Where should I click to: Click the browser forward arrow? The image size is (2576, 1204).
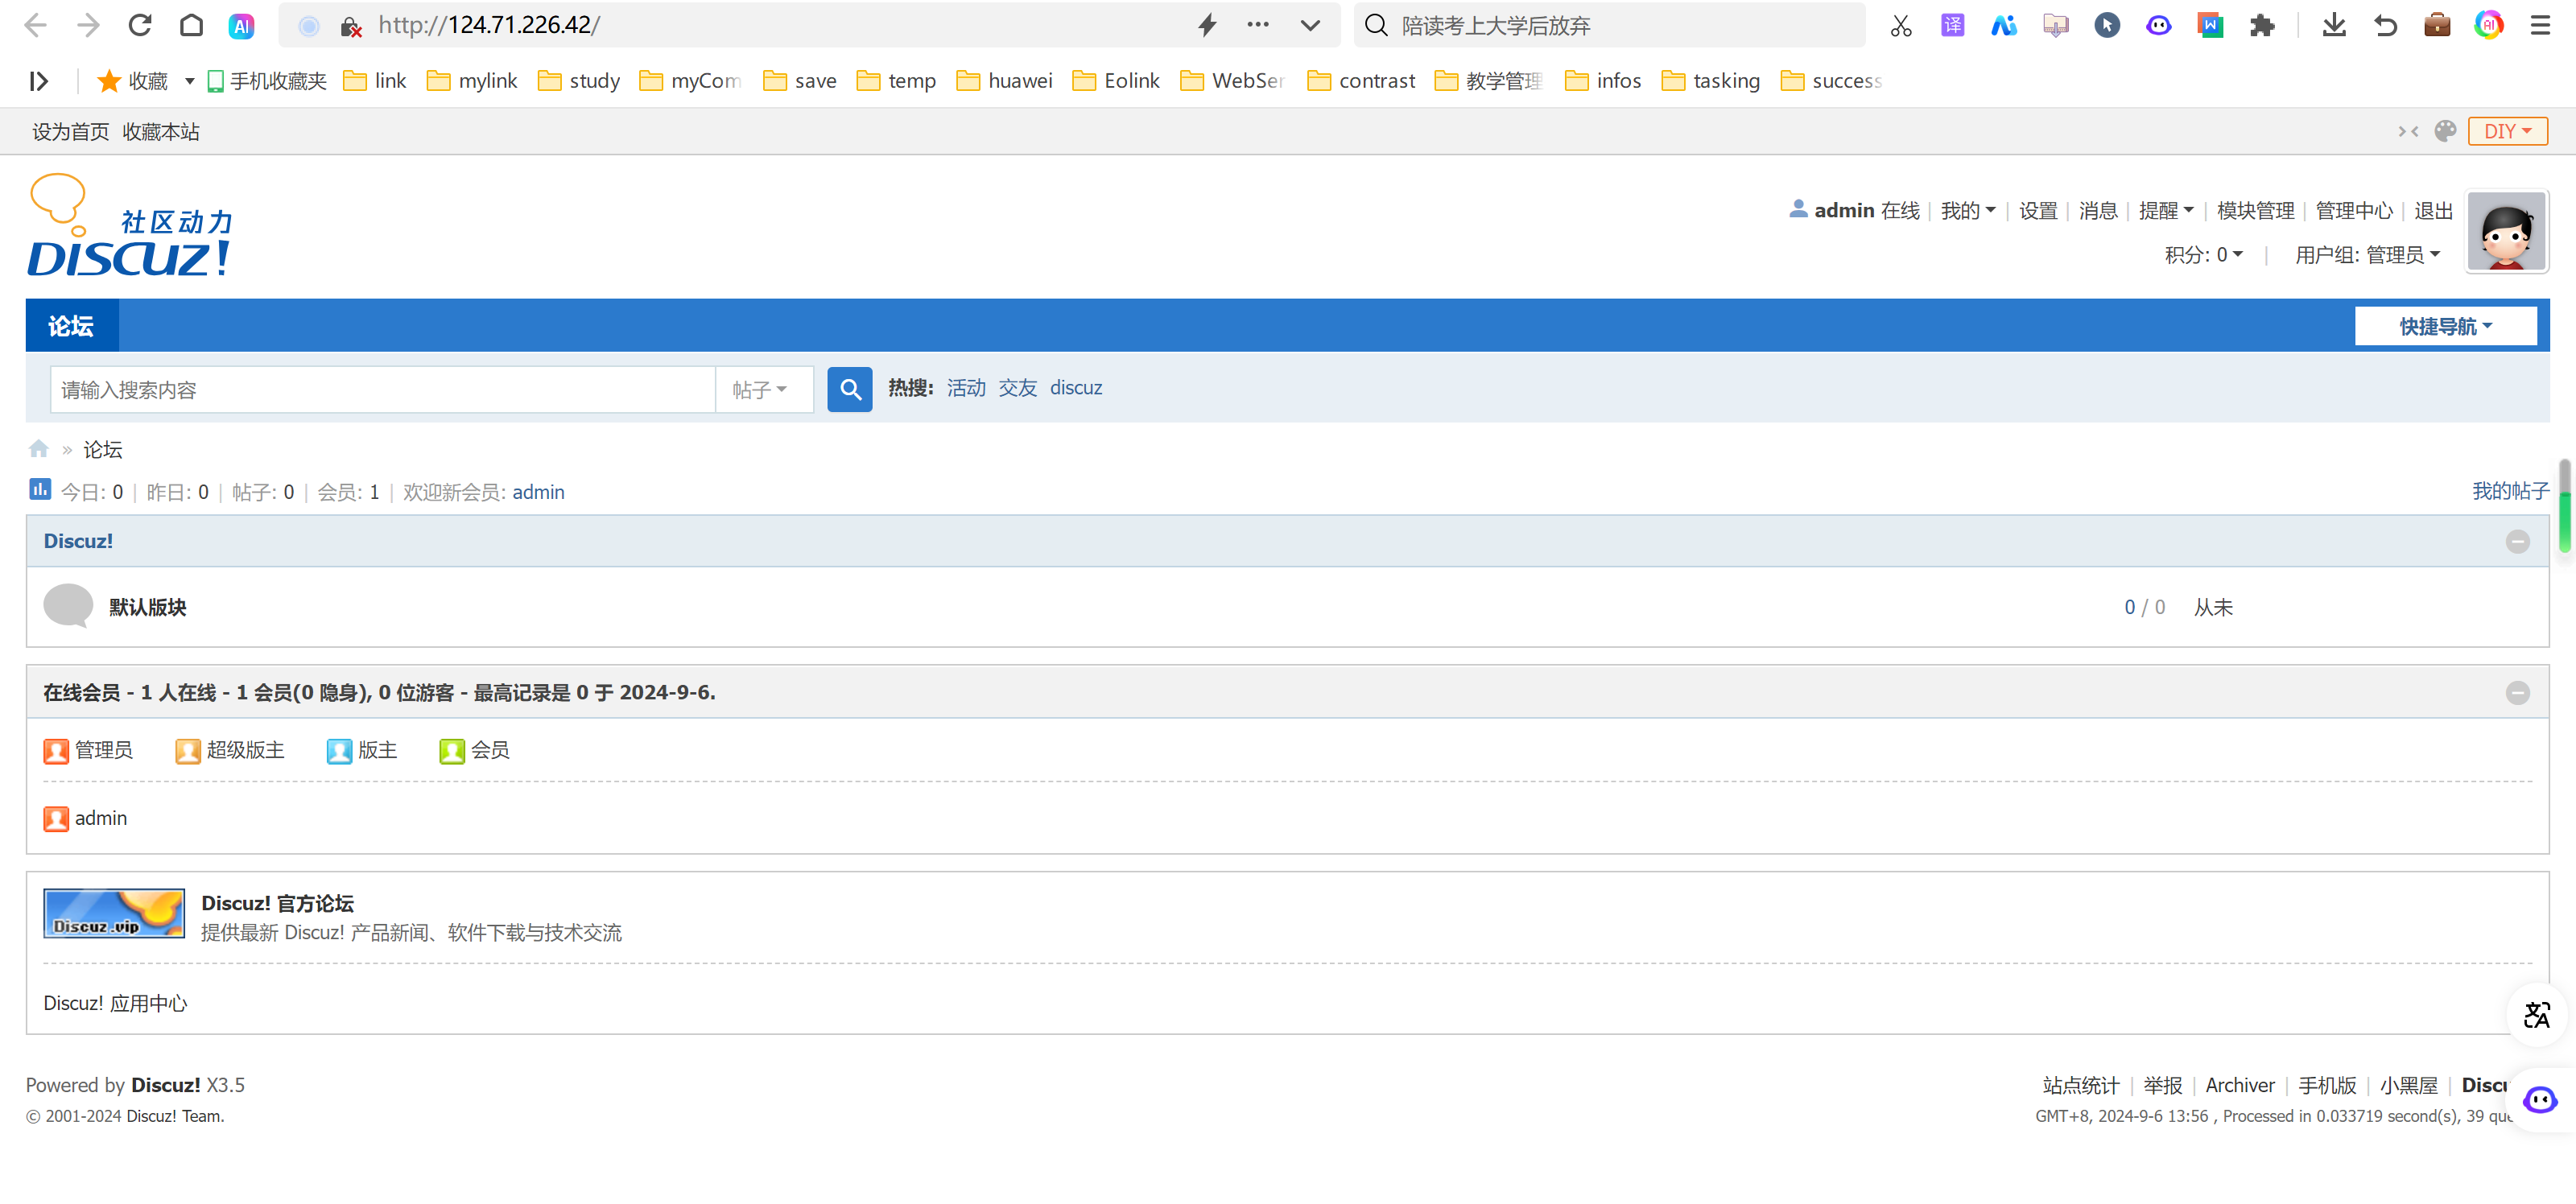pos(88,25)
